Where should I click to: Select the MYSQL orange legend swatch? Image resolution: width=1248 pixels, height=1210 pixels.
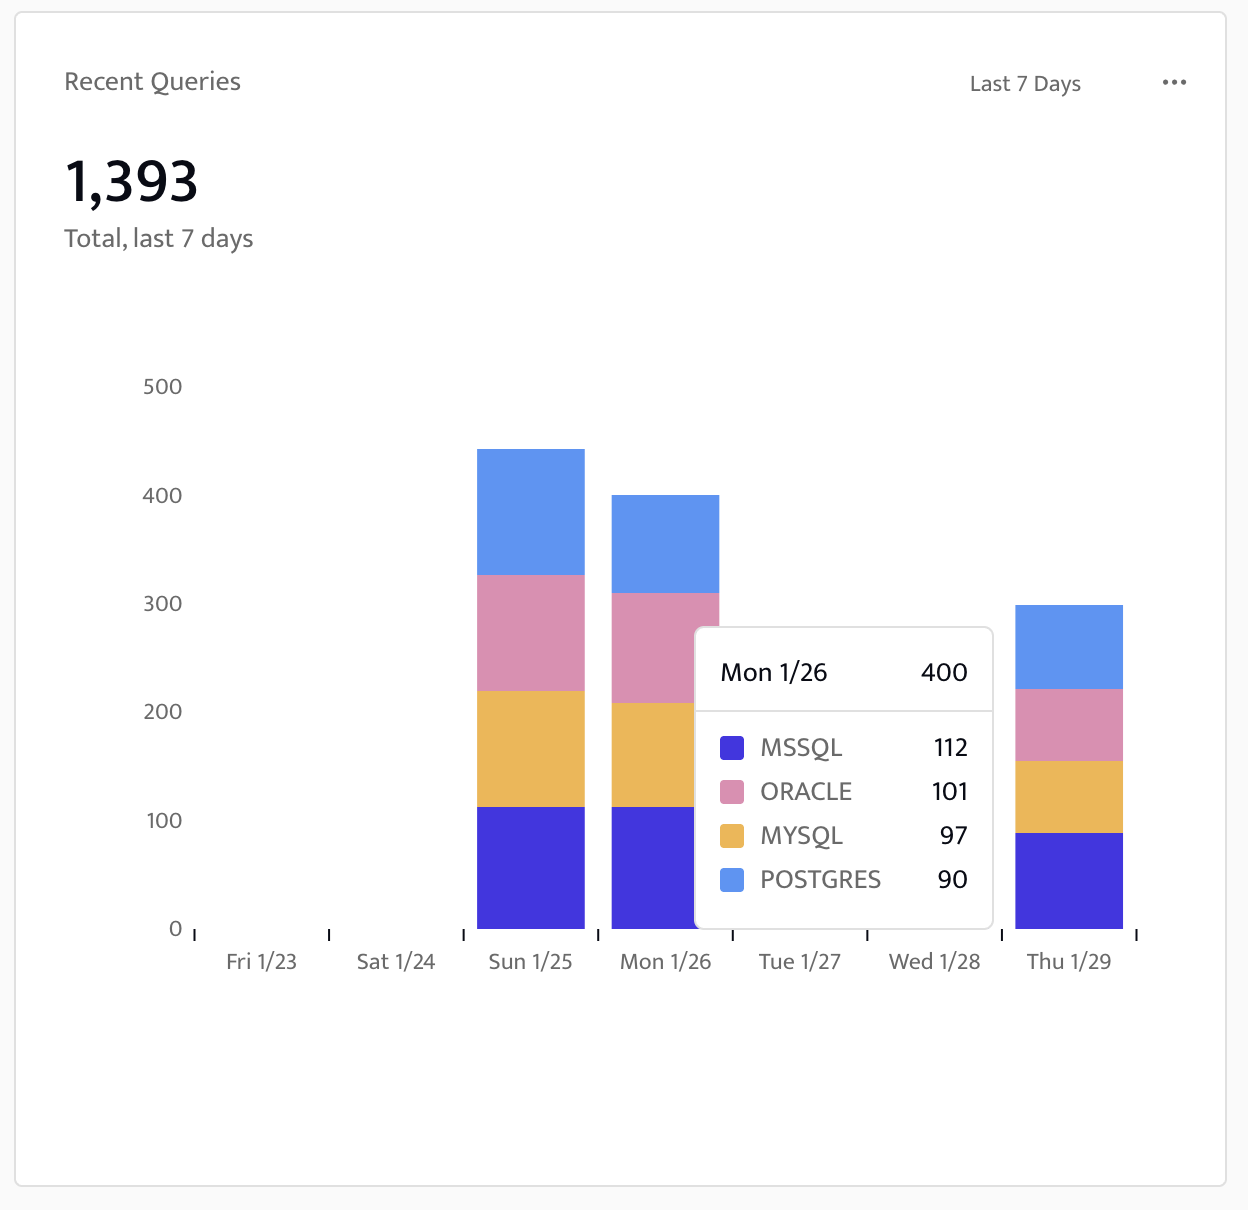point(732,836)
